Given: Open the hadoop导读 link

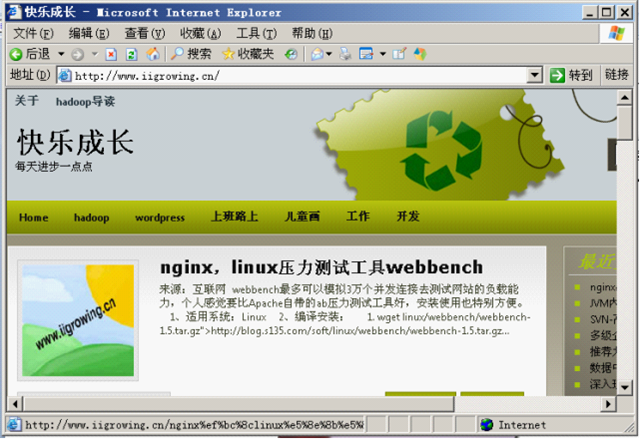Looking at the screenshot, I should point(85,102).
